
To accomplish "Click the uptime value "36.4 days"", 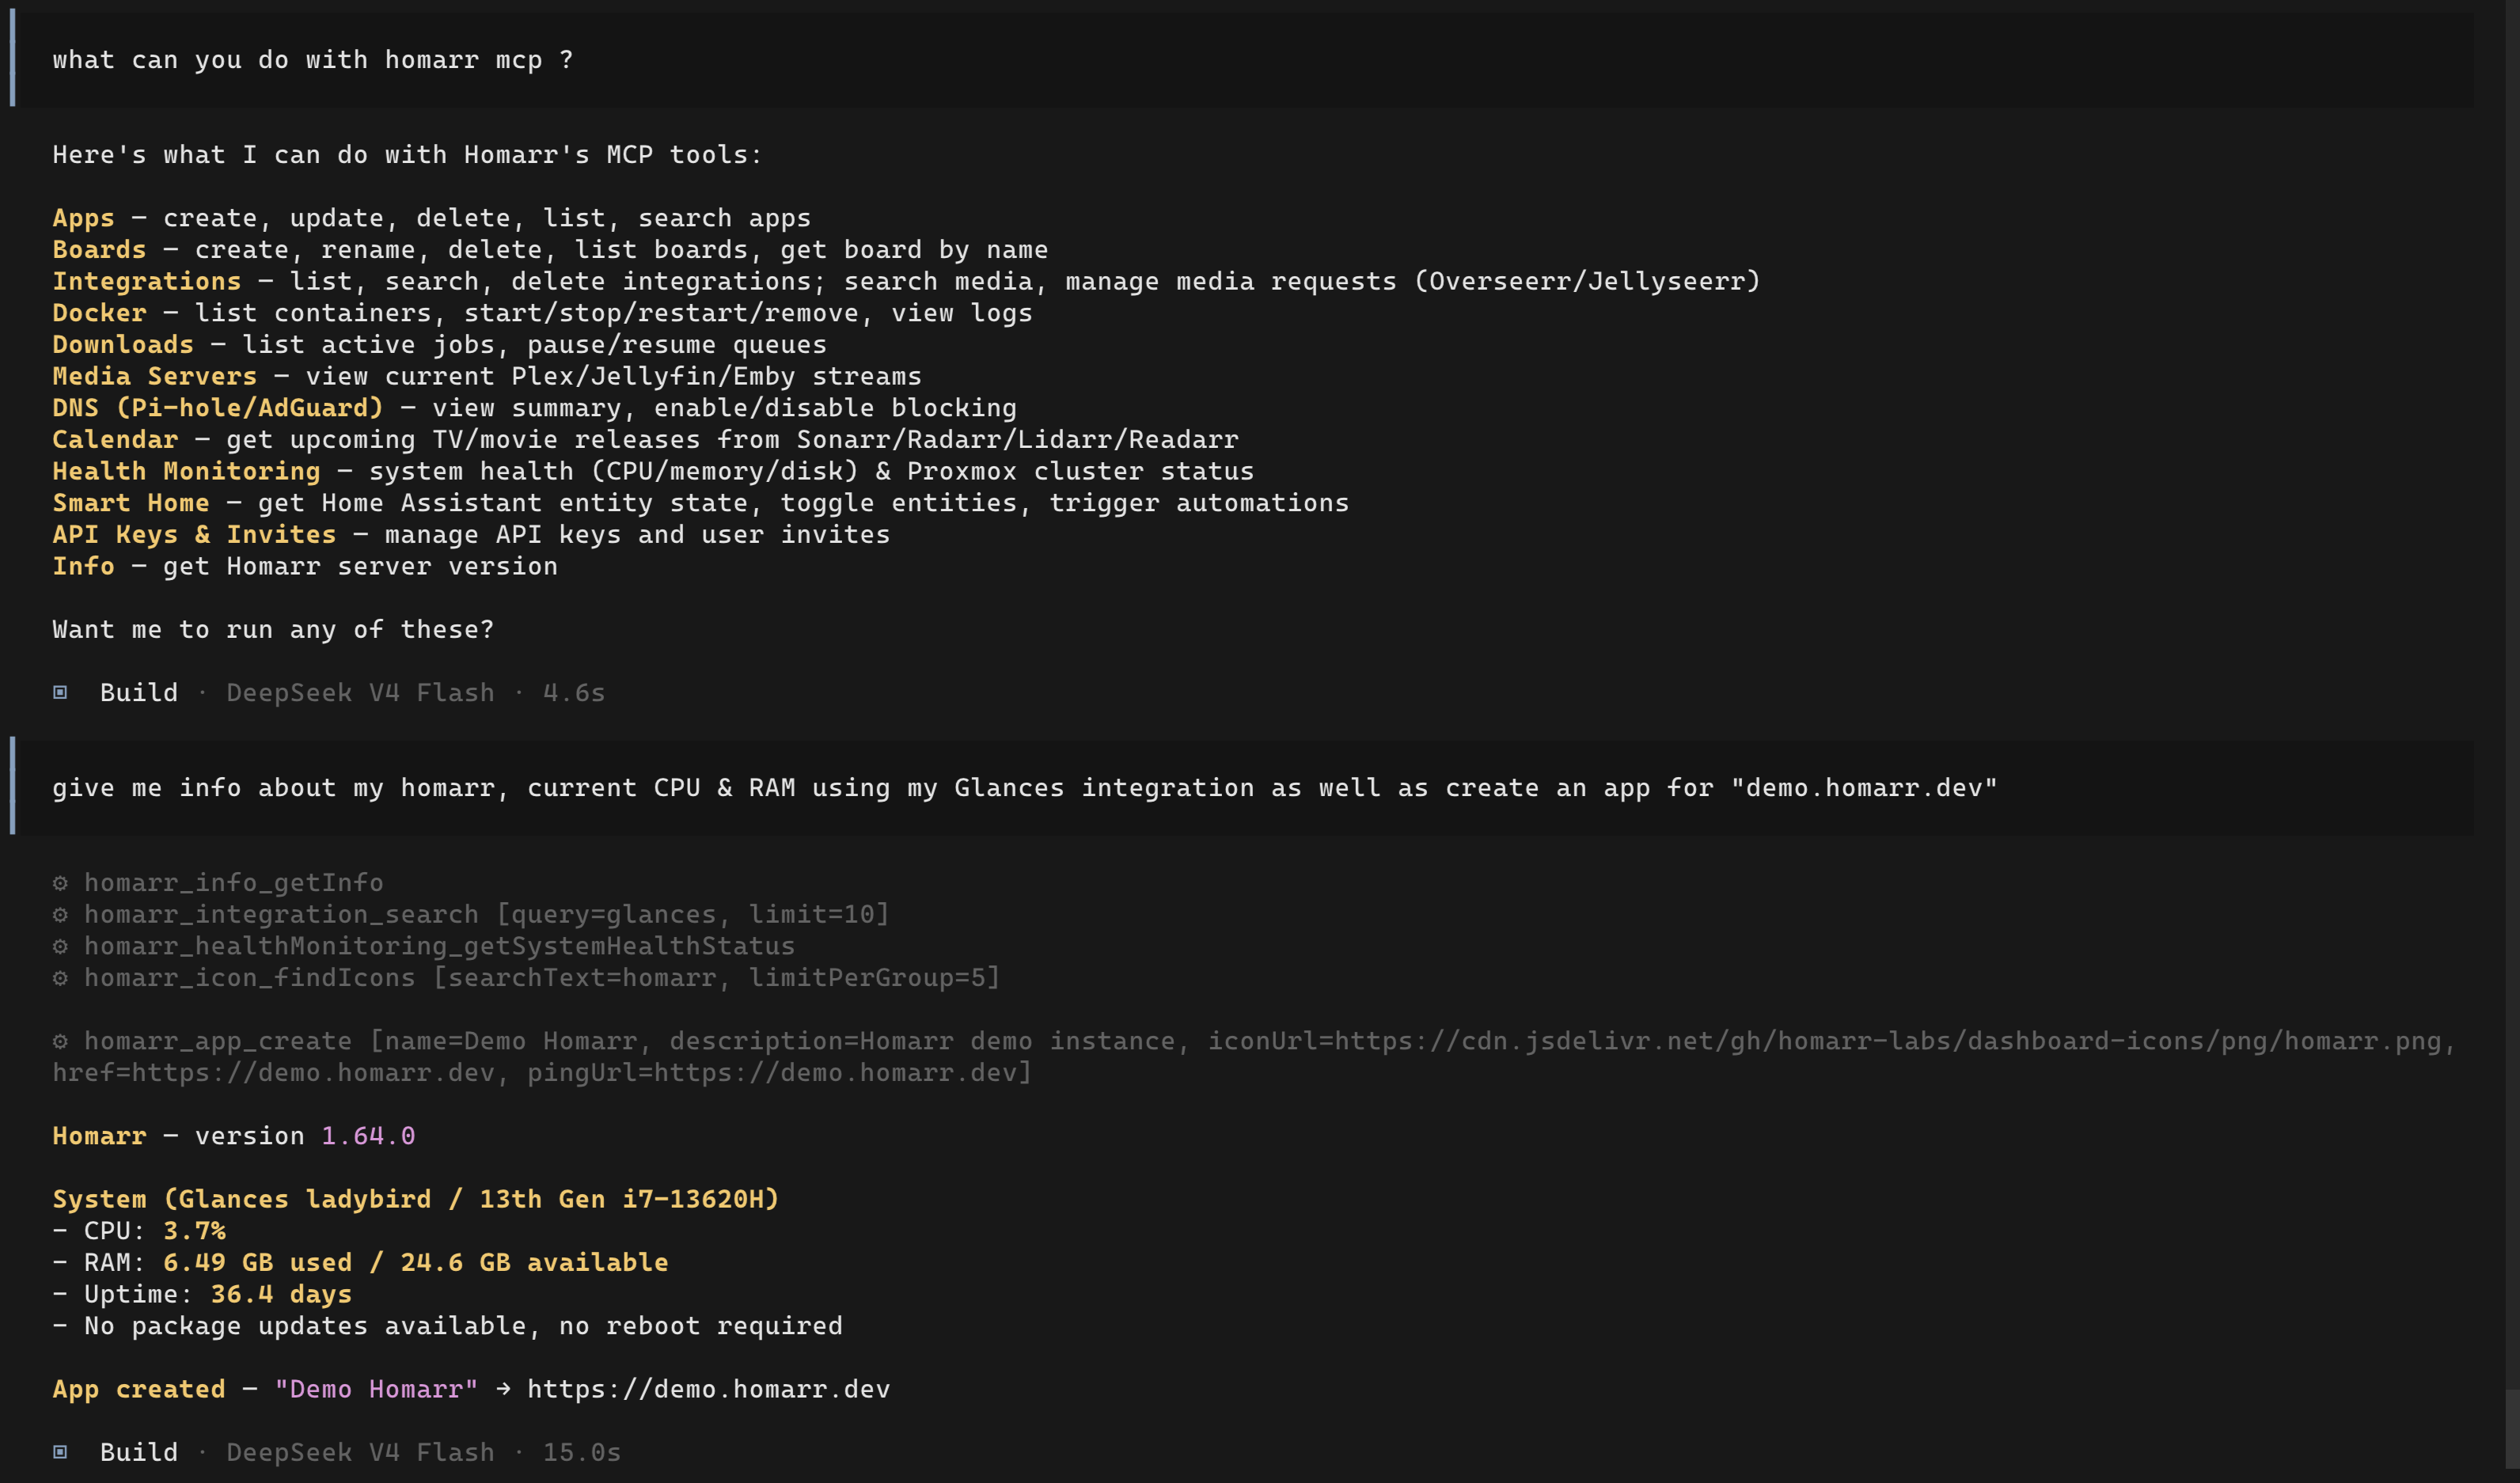I will [x=281, y=1295].
